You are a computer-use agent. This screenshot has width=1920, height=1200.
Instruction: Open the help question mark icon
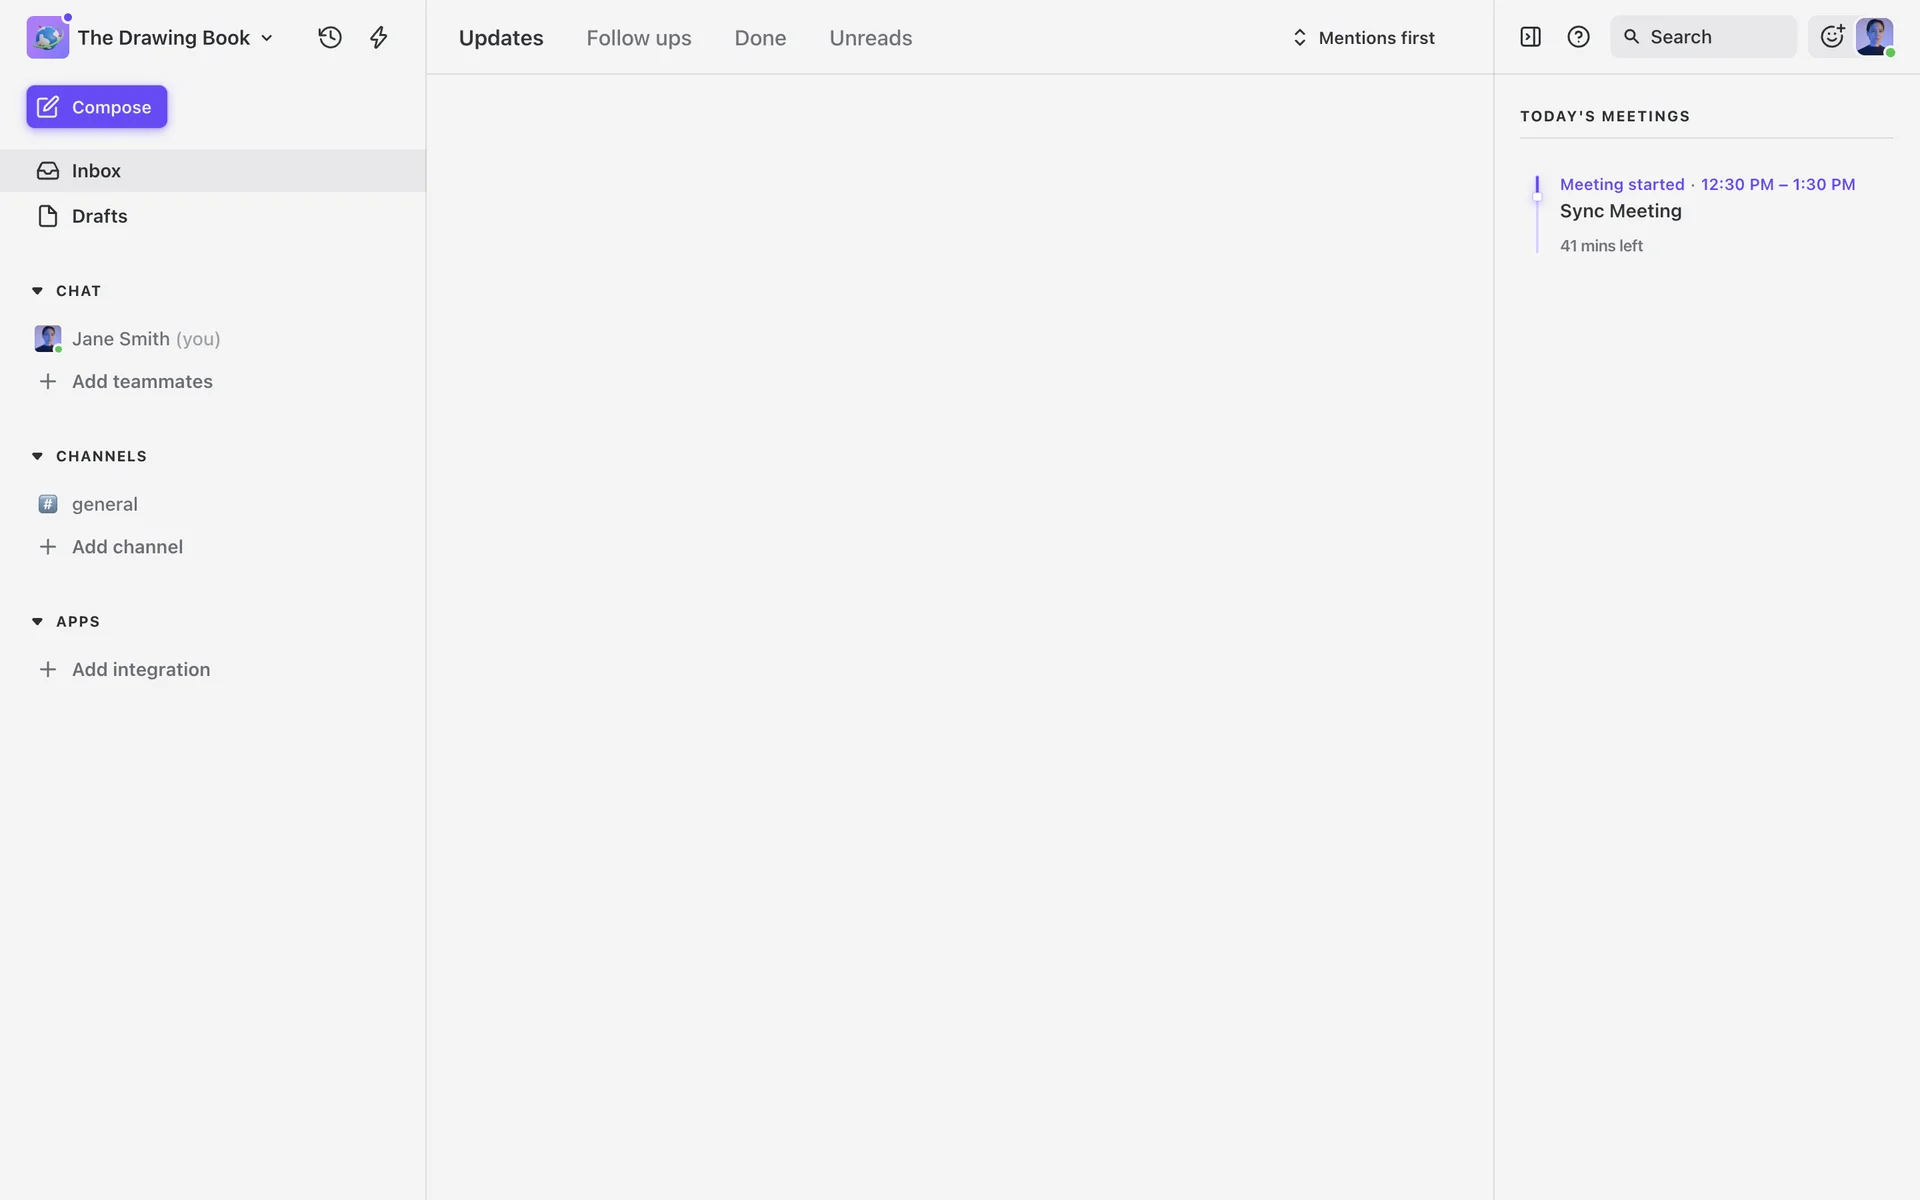pos(1578,37)
